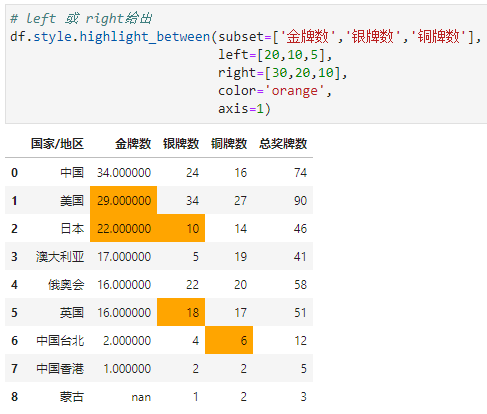Click the orange highlighted cell 22.000000
487x414 pixels.
point(123,228)
